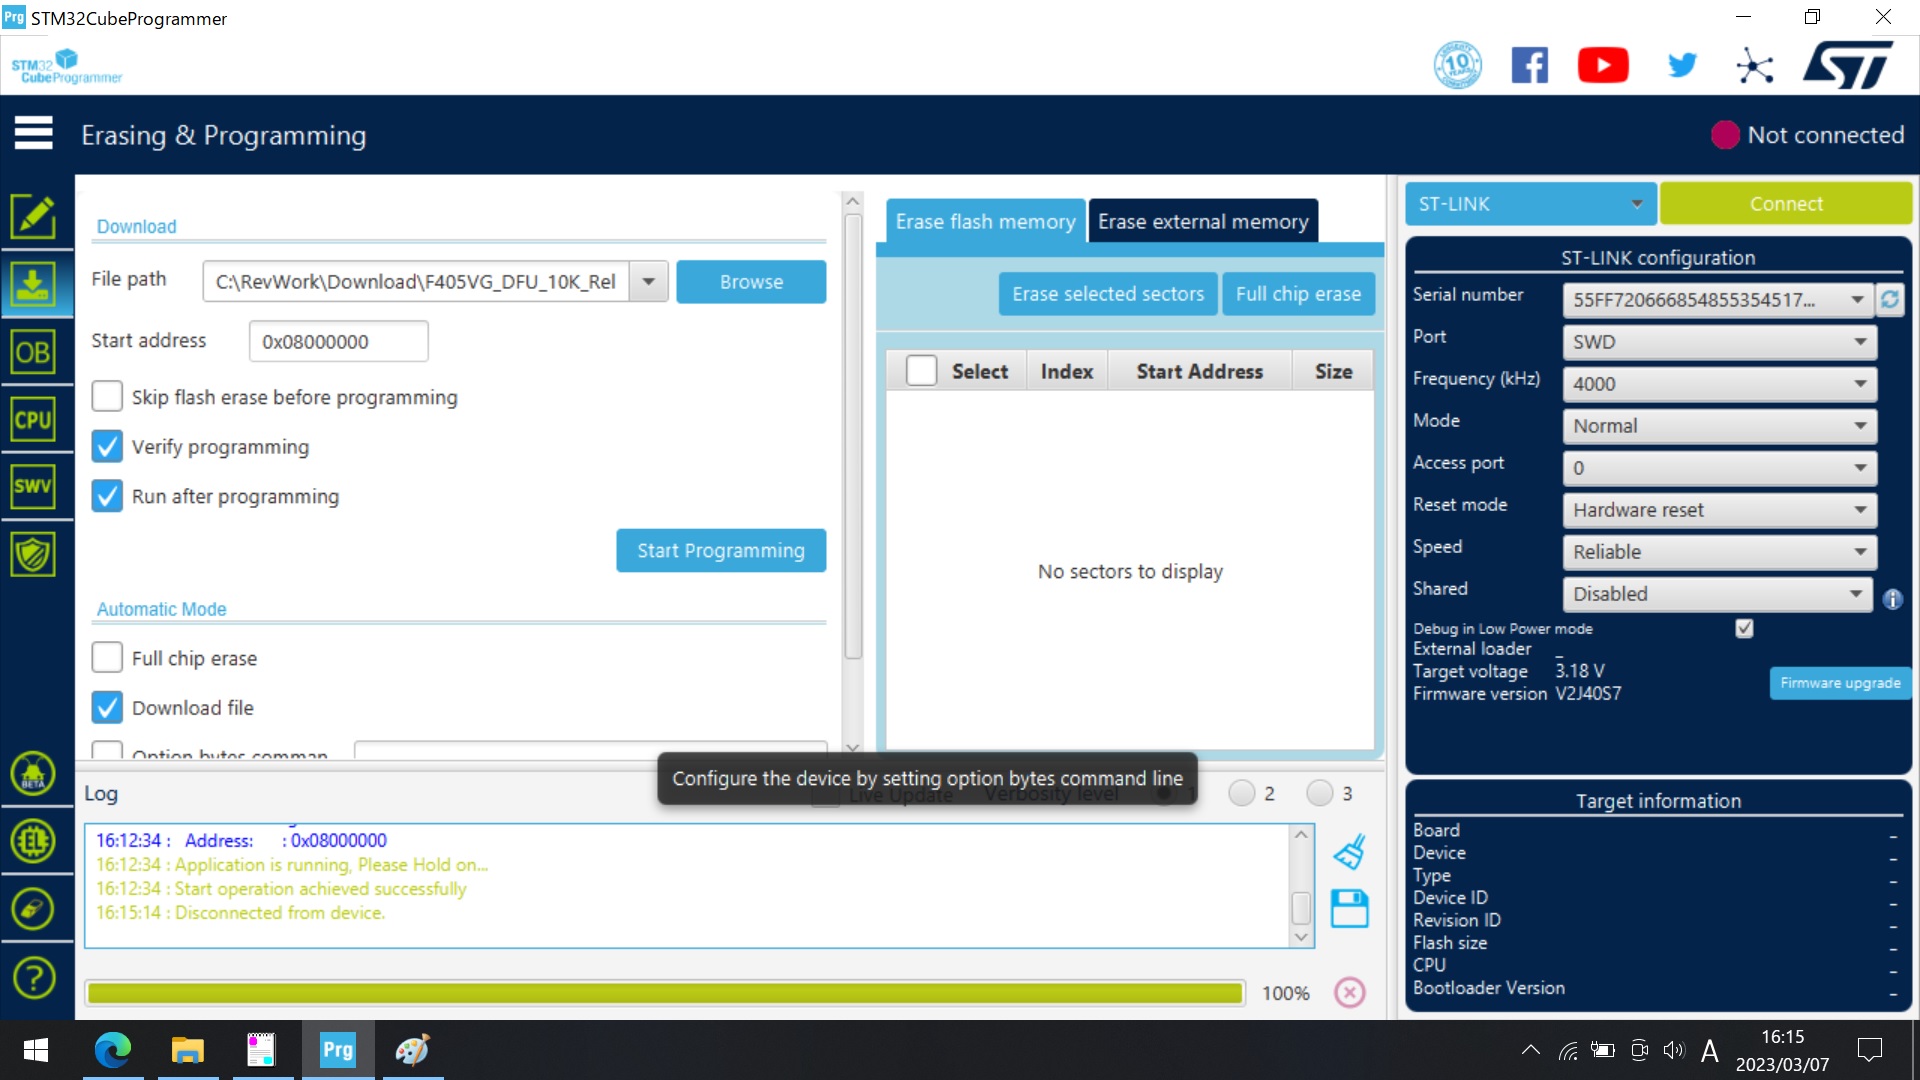This screenshot has width=1920, height=1080.
Task: Open the CPU panel
Action: click(33, 420)
